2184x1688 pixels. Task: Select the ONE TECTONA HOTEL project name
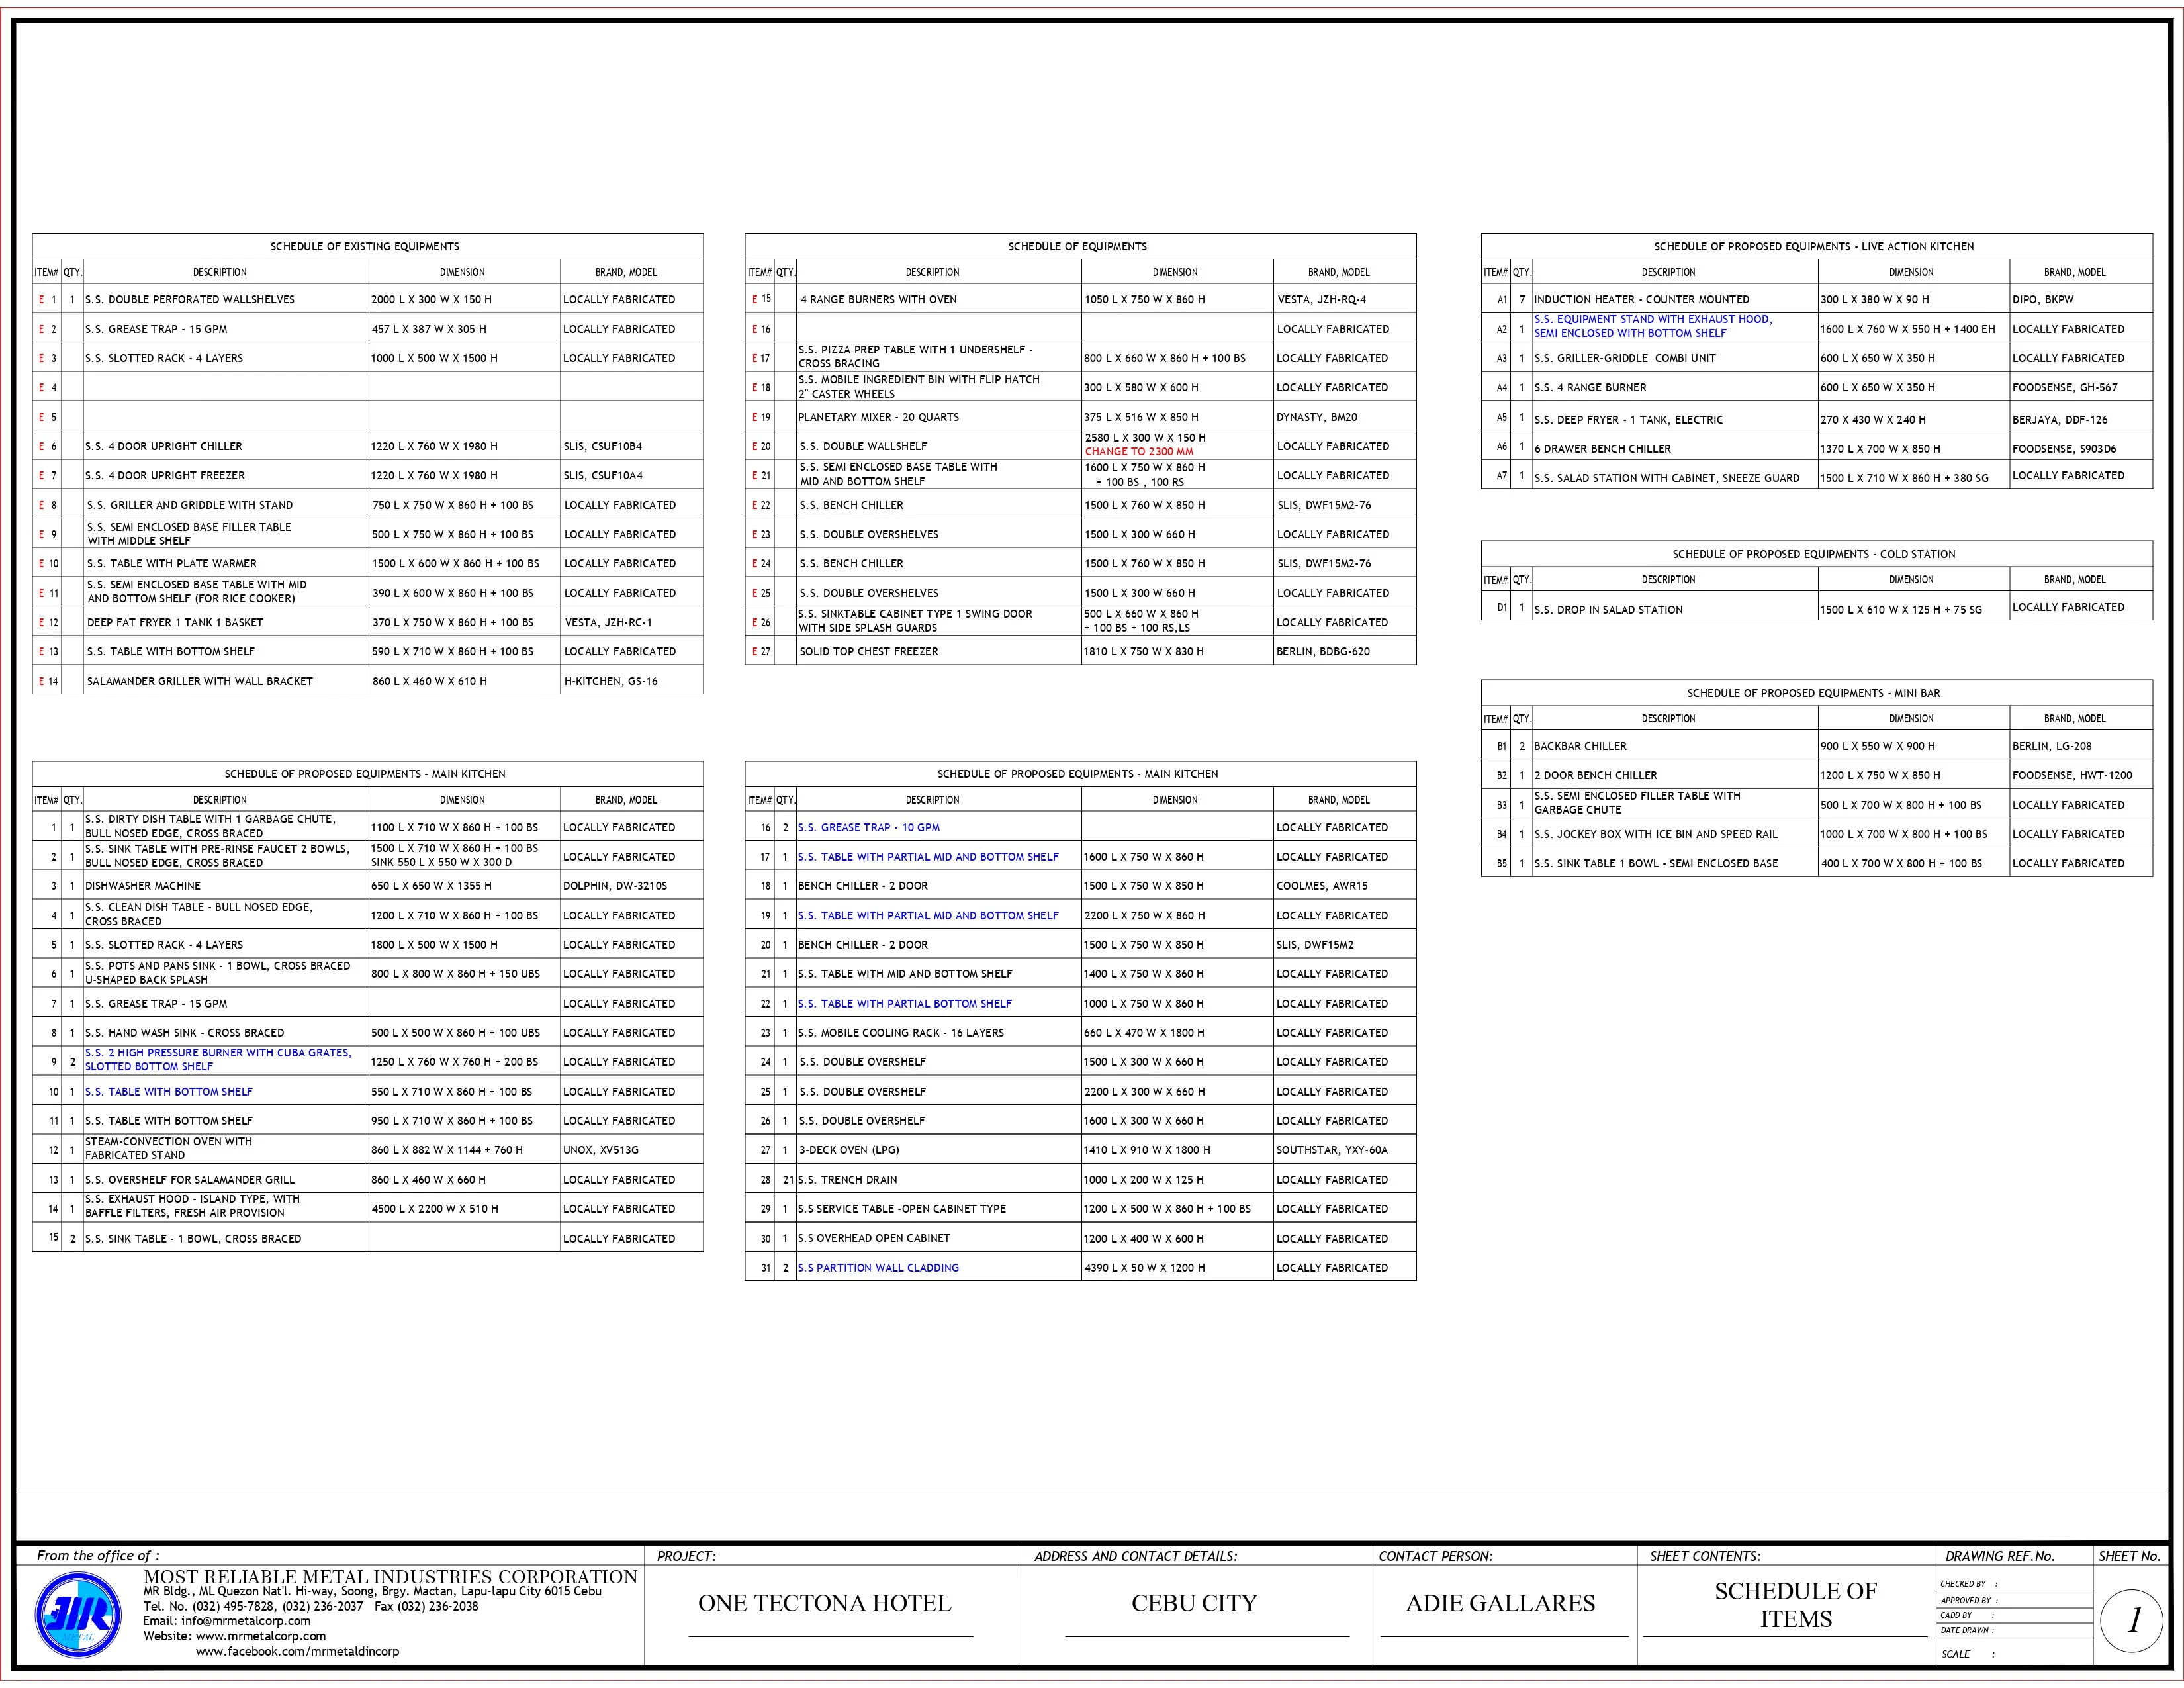[824, 1603]
